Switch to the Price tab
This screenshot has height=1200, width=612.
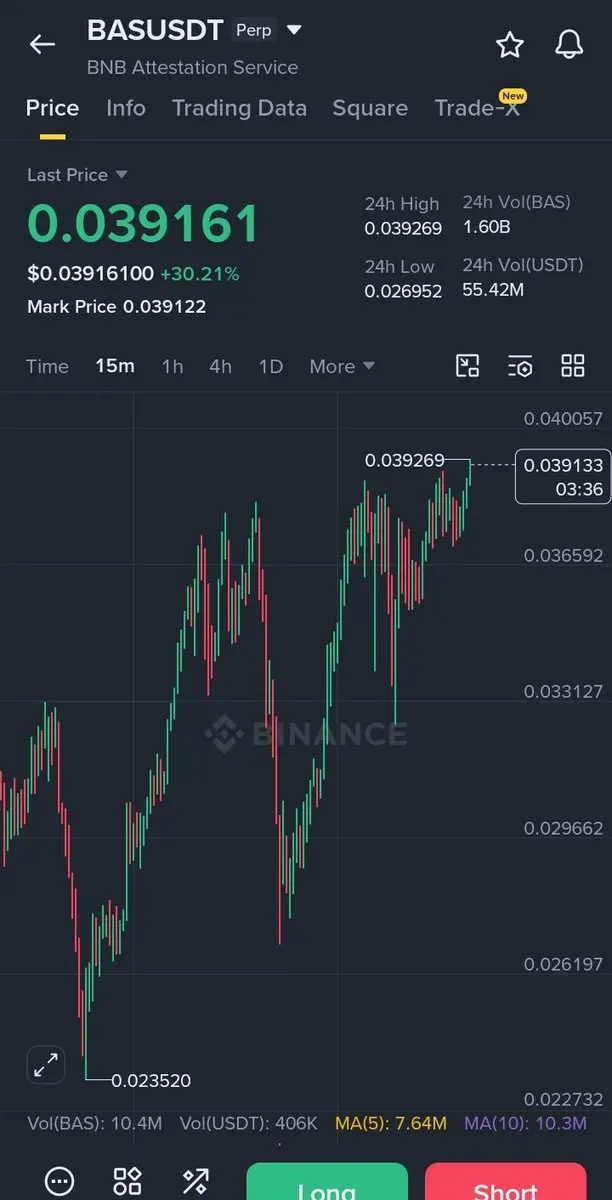point(52,108)
